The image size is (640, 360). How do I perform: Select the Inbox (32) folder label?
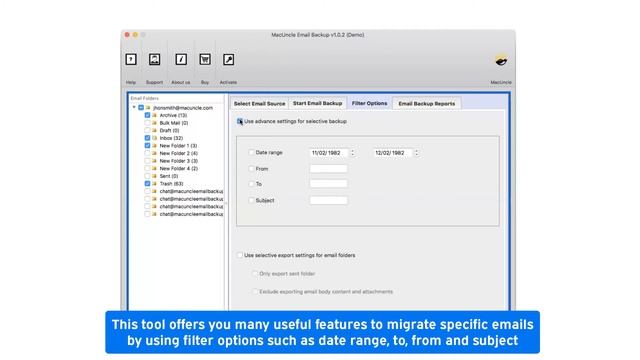[x=171, y=138]
